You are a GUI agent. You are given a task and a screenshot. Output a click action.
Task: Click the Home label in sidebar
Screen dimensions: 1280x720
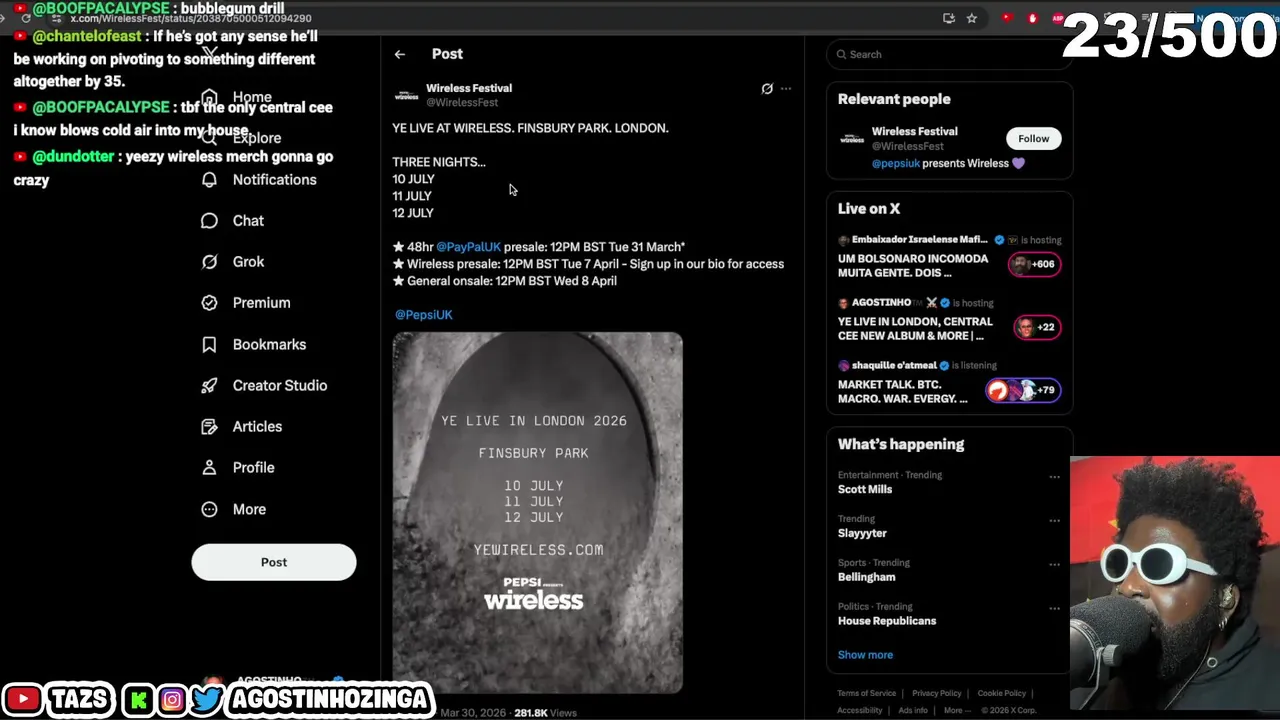[252, 98]
